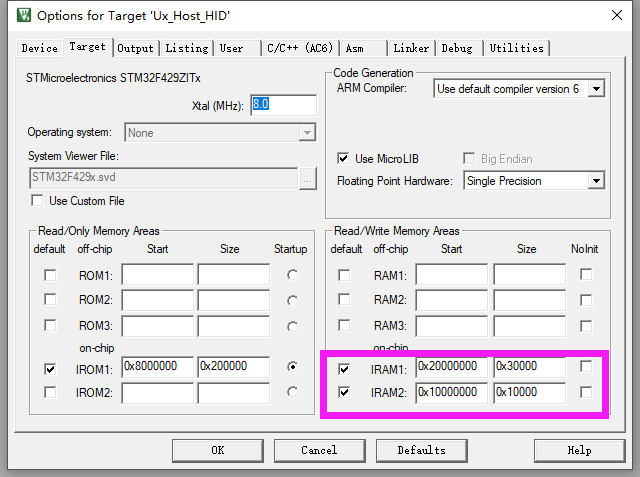Viewport: 640px width, 477px height.
Task: Select the ROM1 startup radio button
Action: coord(291,274)
